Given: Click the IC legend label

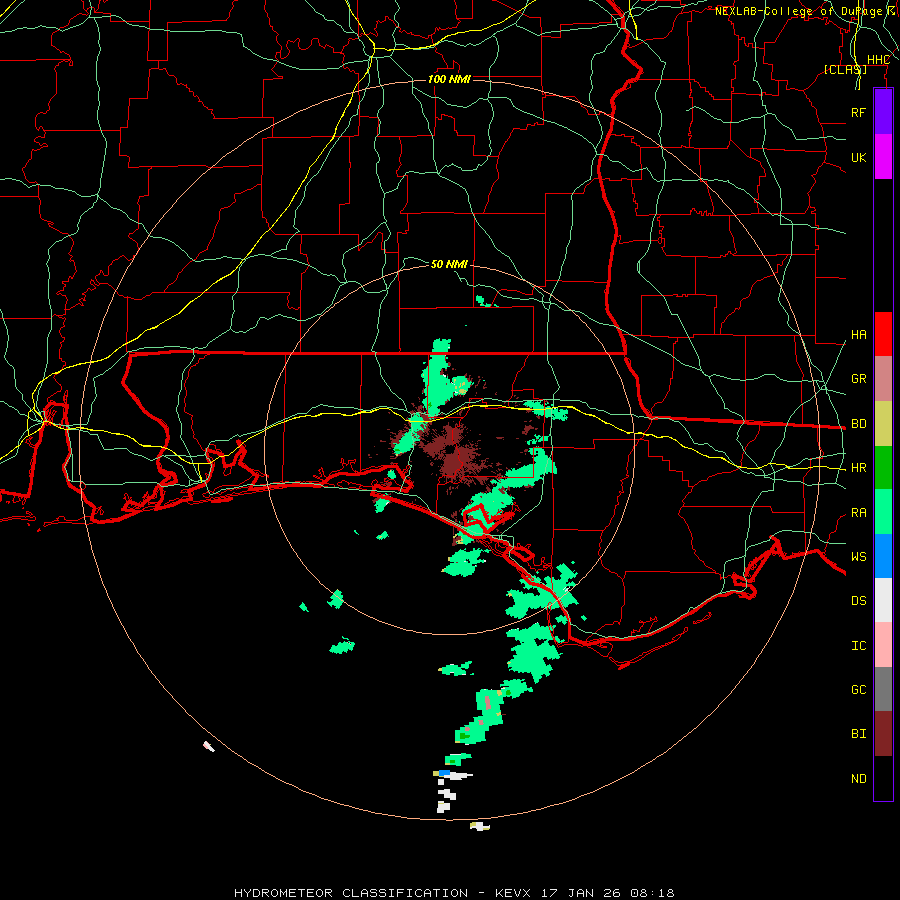Looking at the screenshot, I should click(x=858, y=646).
